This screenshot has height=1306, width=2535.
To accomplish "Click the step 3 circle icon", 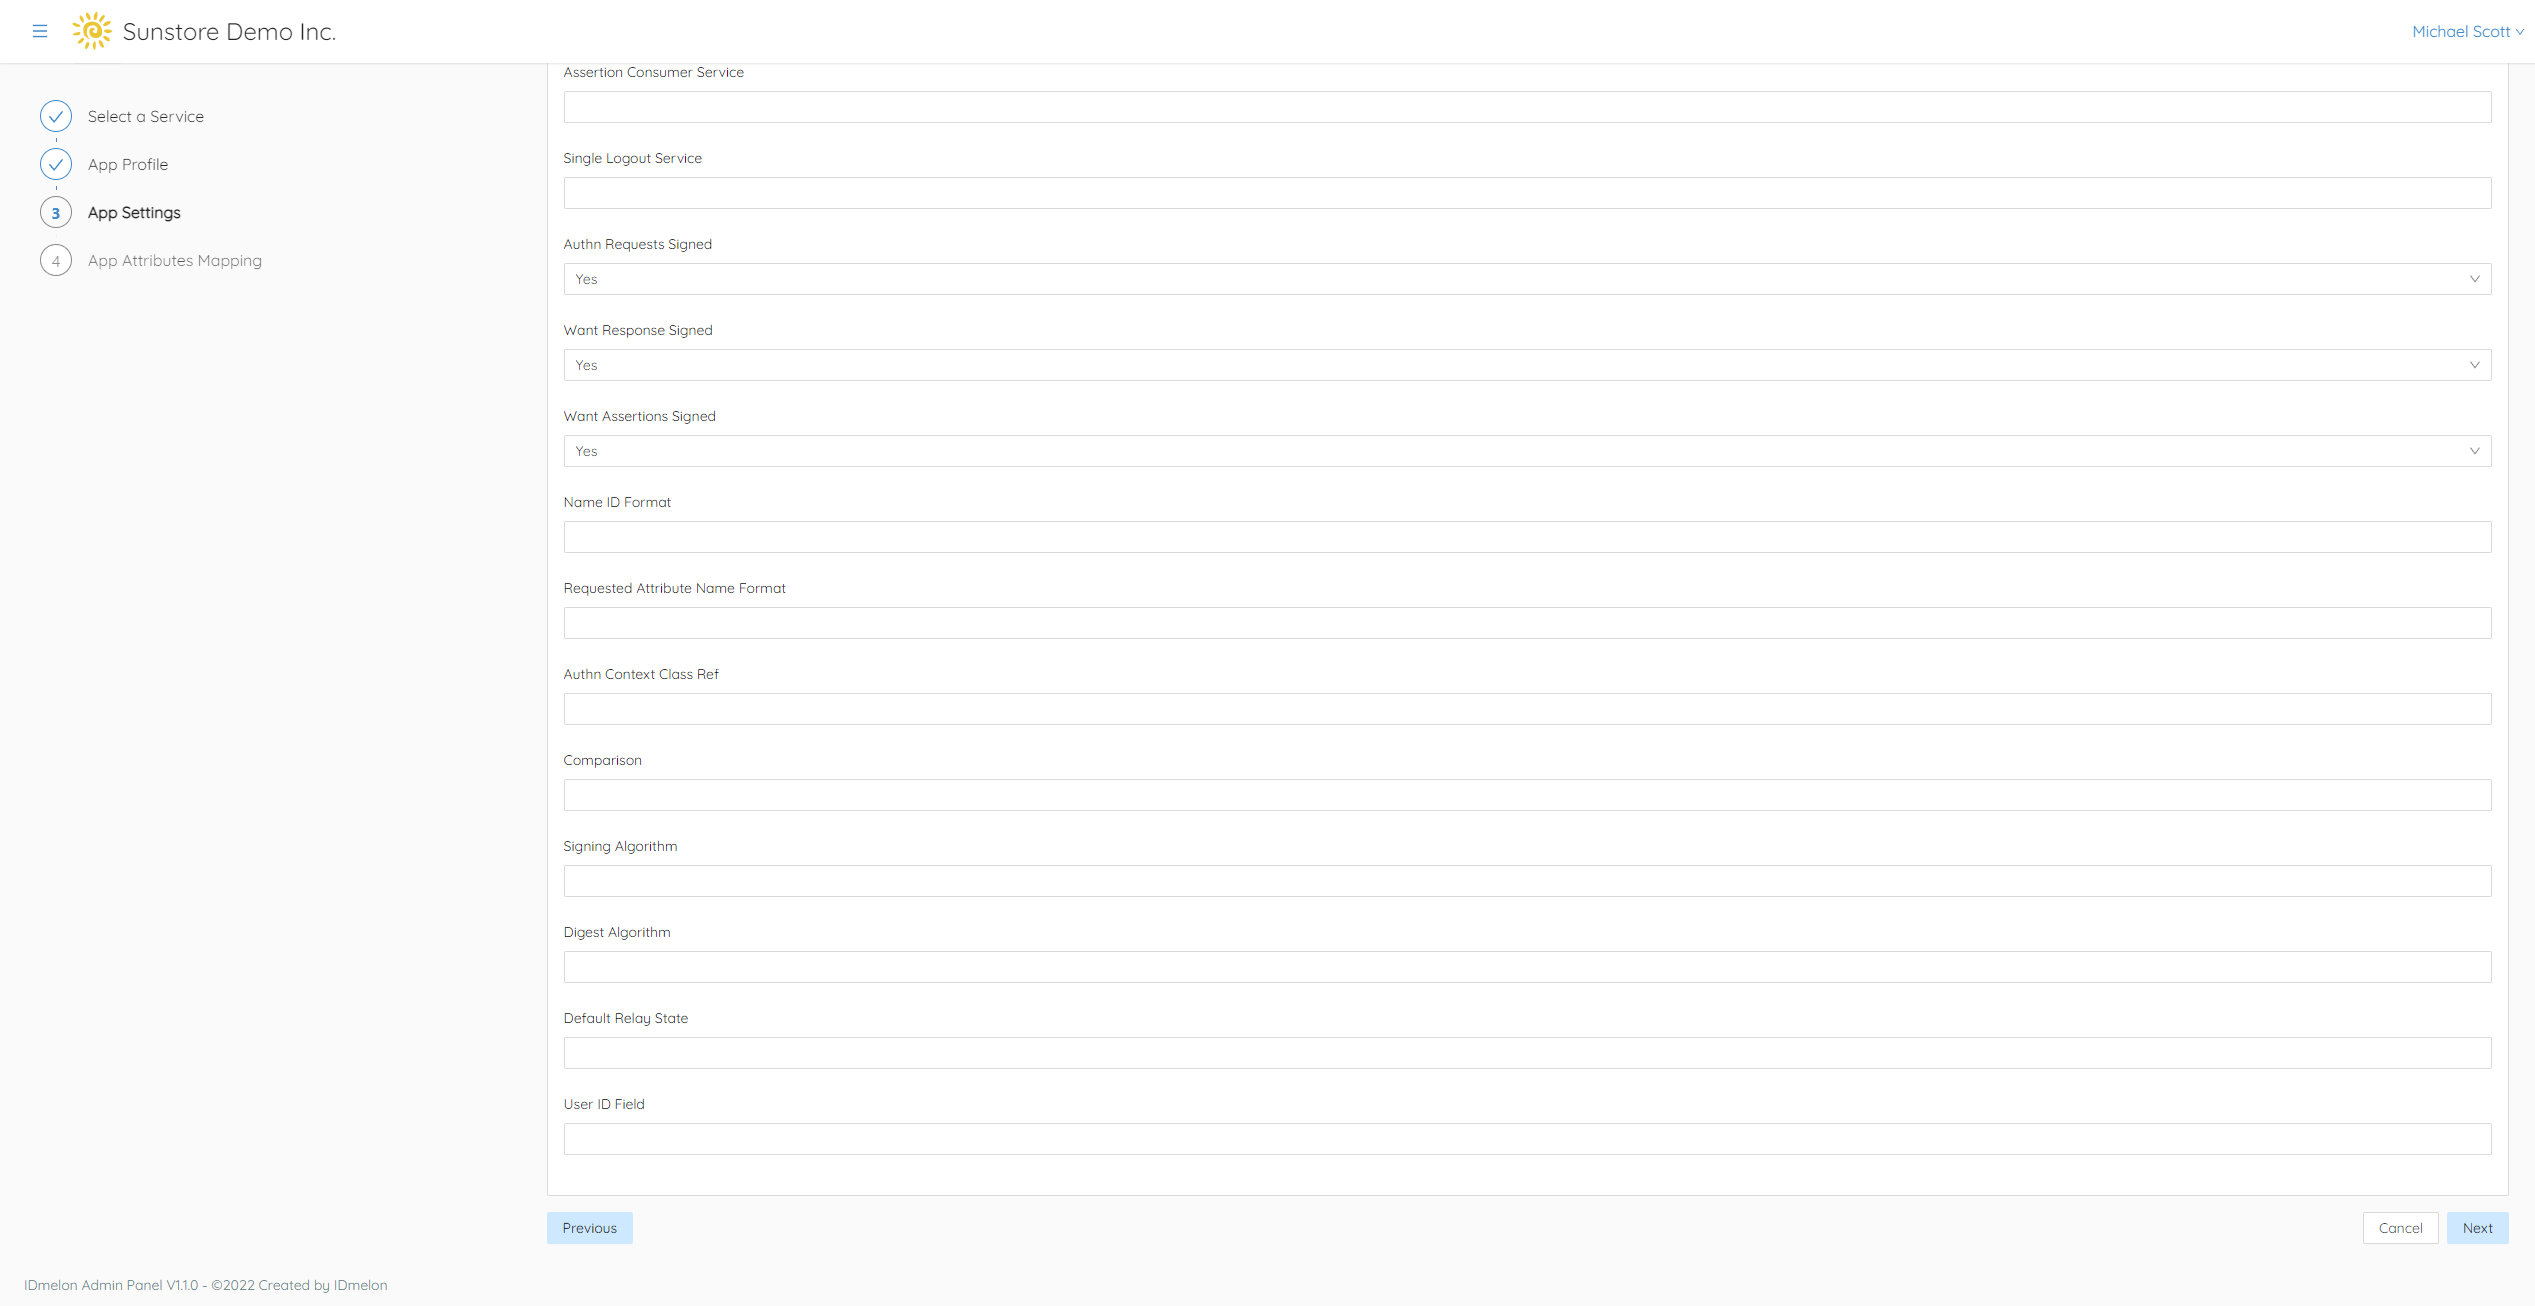I will click(56, 212).
